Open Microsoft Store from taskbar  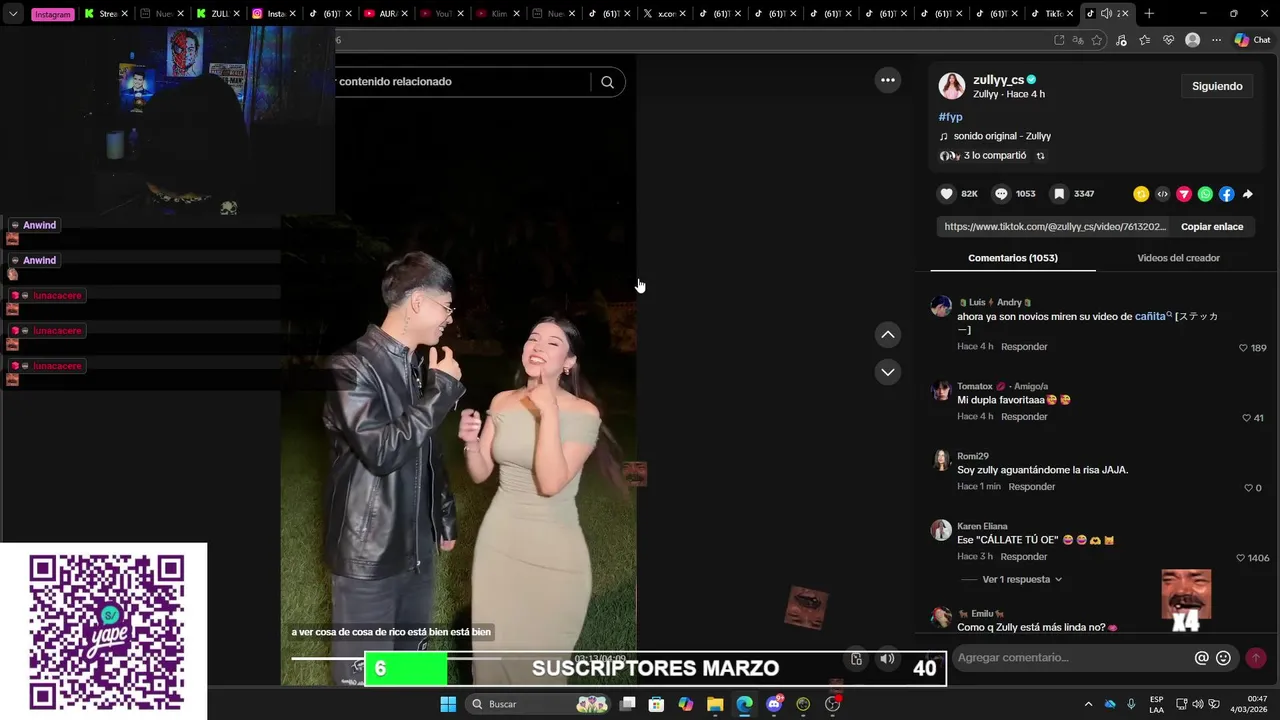click(x=656, y=704)
